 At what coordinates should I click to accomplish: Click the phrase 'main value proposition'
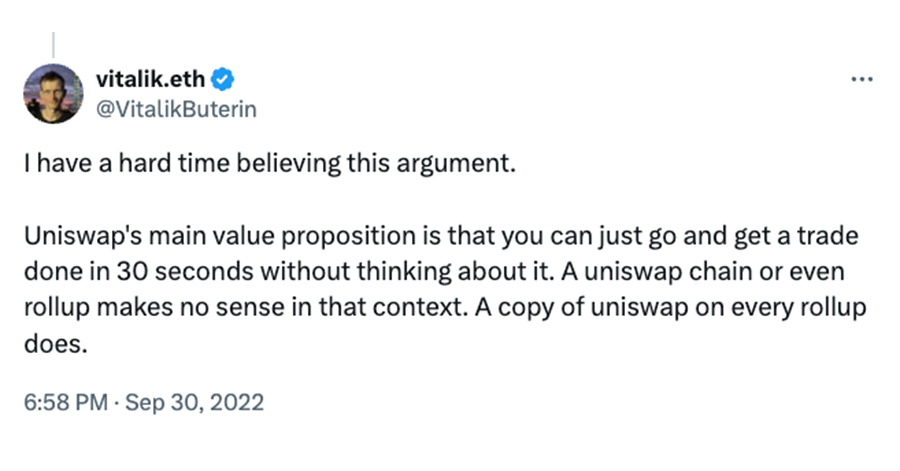283,236
